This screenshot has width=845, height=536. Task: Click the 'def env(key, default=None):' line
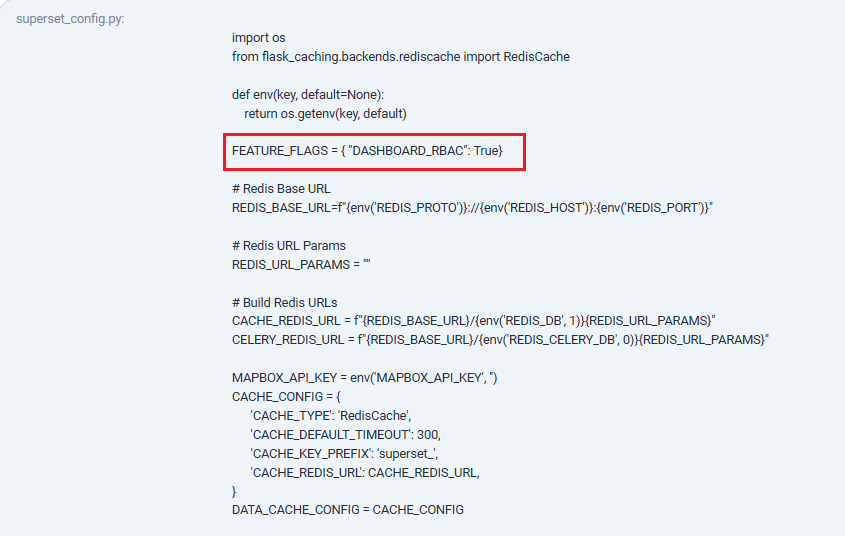coord(308,95)
